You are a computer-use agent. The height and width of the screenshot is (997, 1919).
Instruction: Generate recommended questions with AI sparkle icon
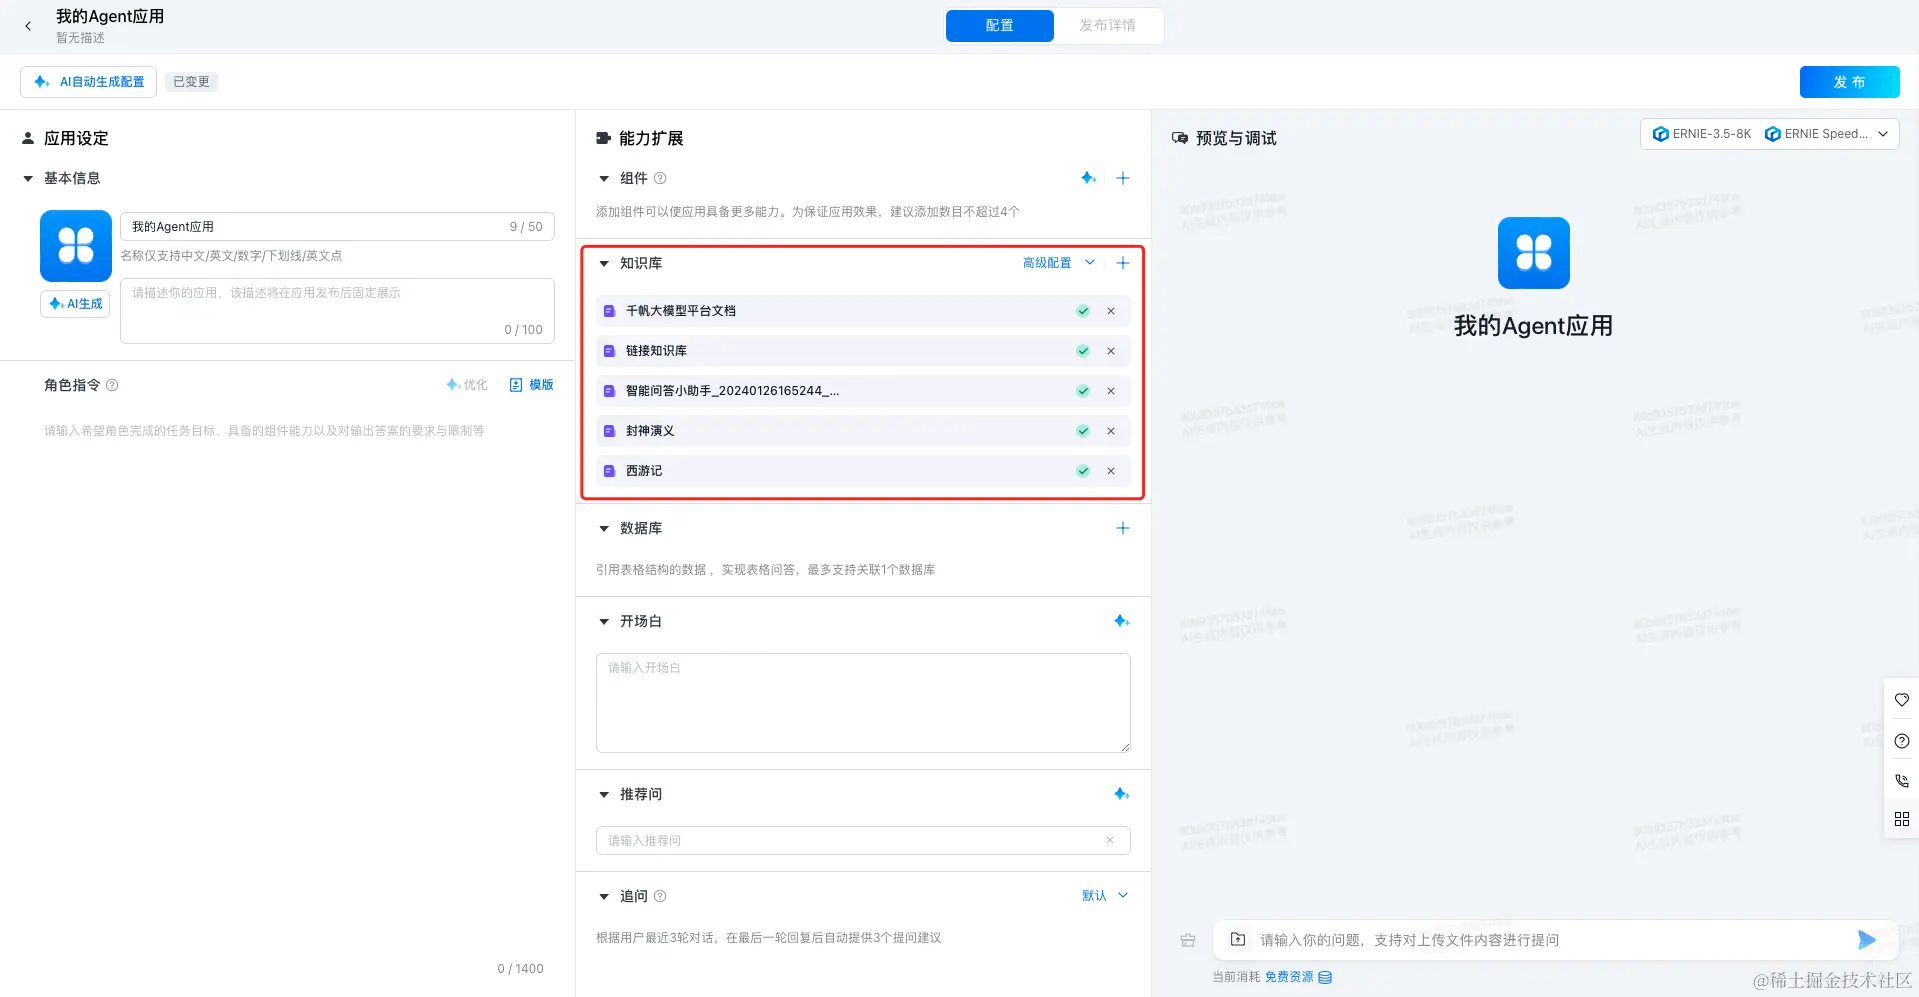(1122, 794)
